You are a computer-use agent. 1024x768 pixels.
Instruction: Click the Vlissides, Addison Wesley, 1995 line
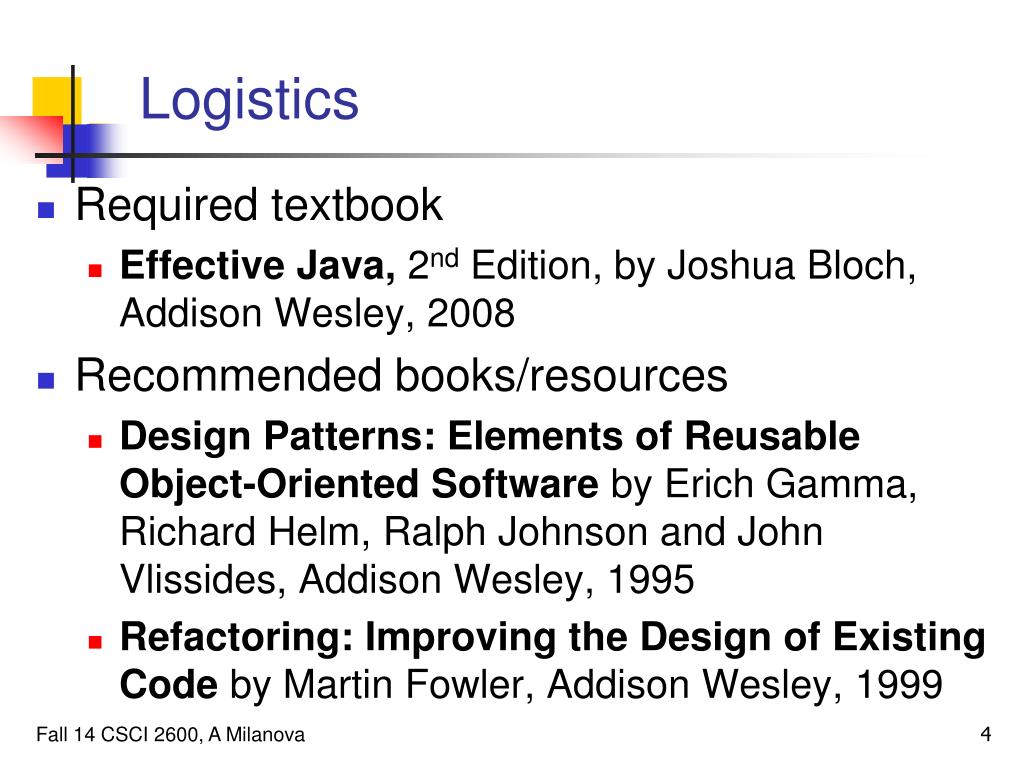(x=407, y=579)
